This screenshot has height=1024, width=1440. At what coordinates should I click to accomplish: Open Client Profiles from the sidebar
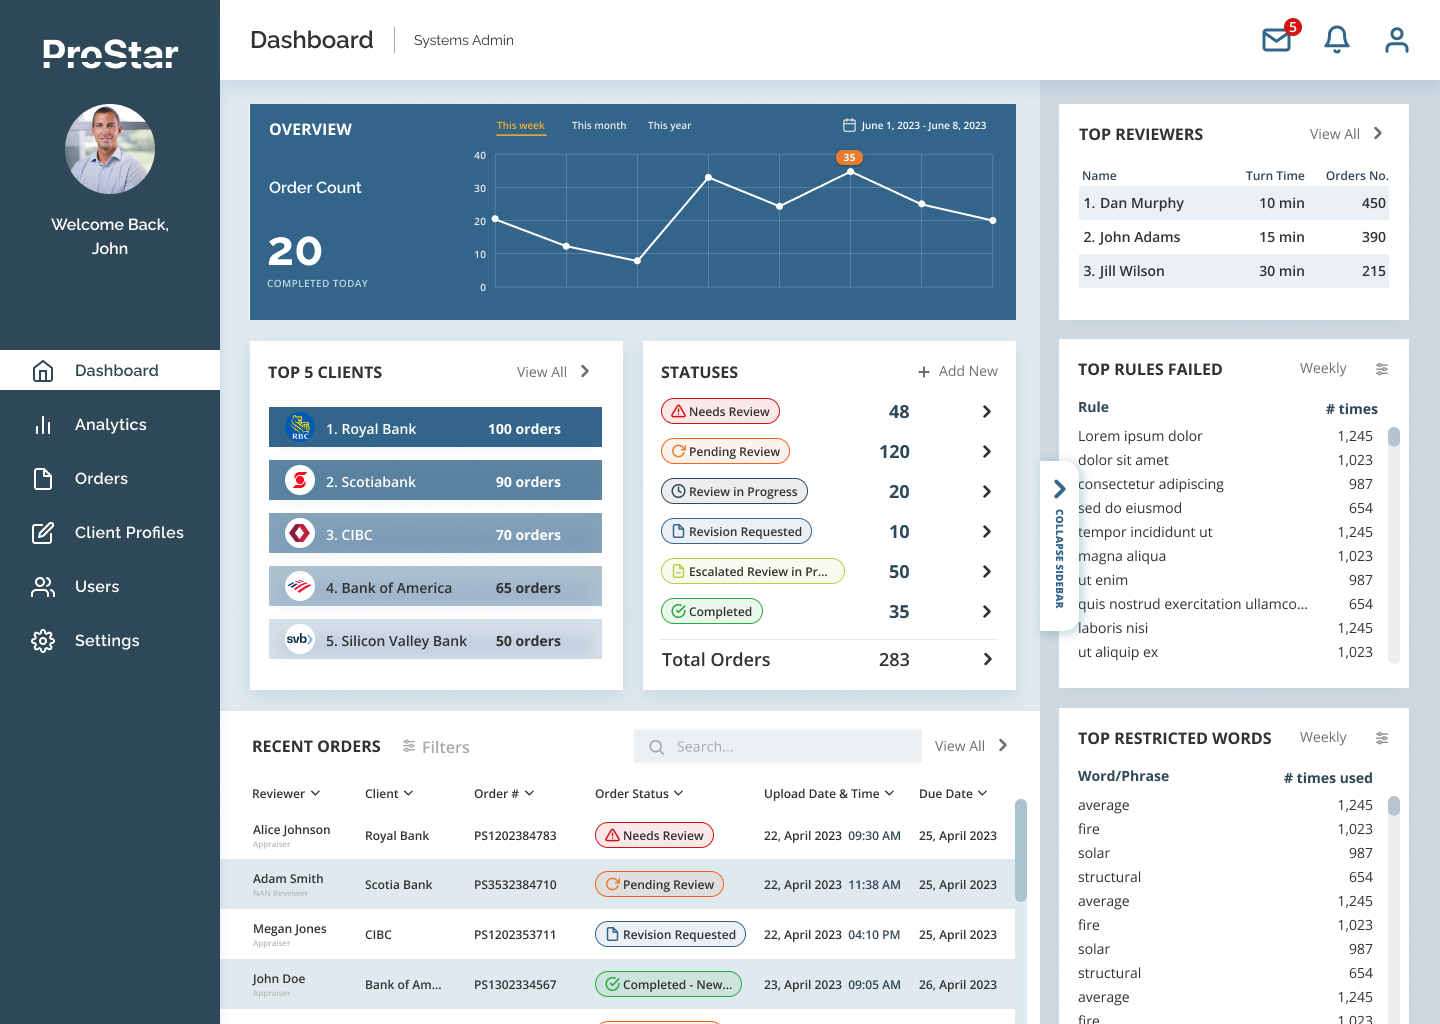(x=128, y=533)
